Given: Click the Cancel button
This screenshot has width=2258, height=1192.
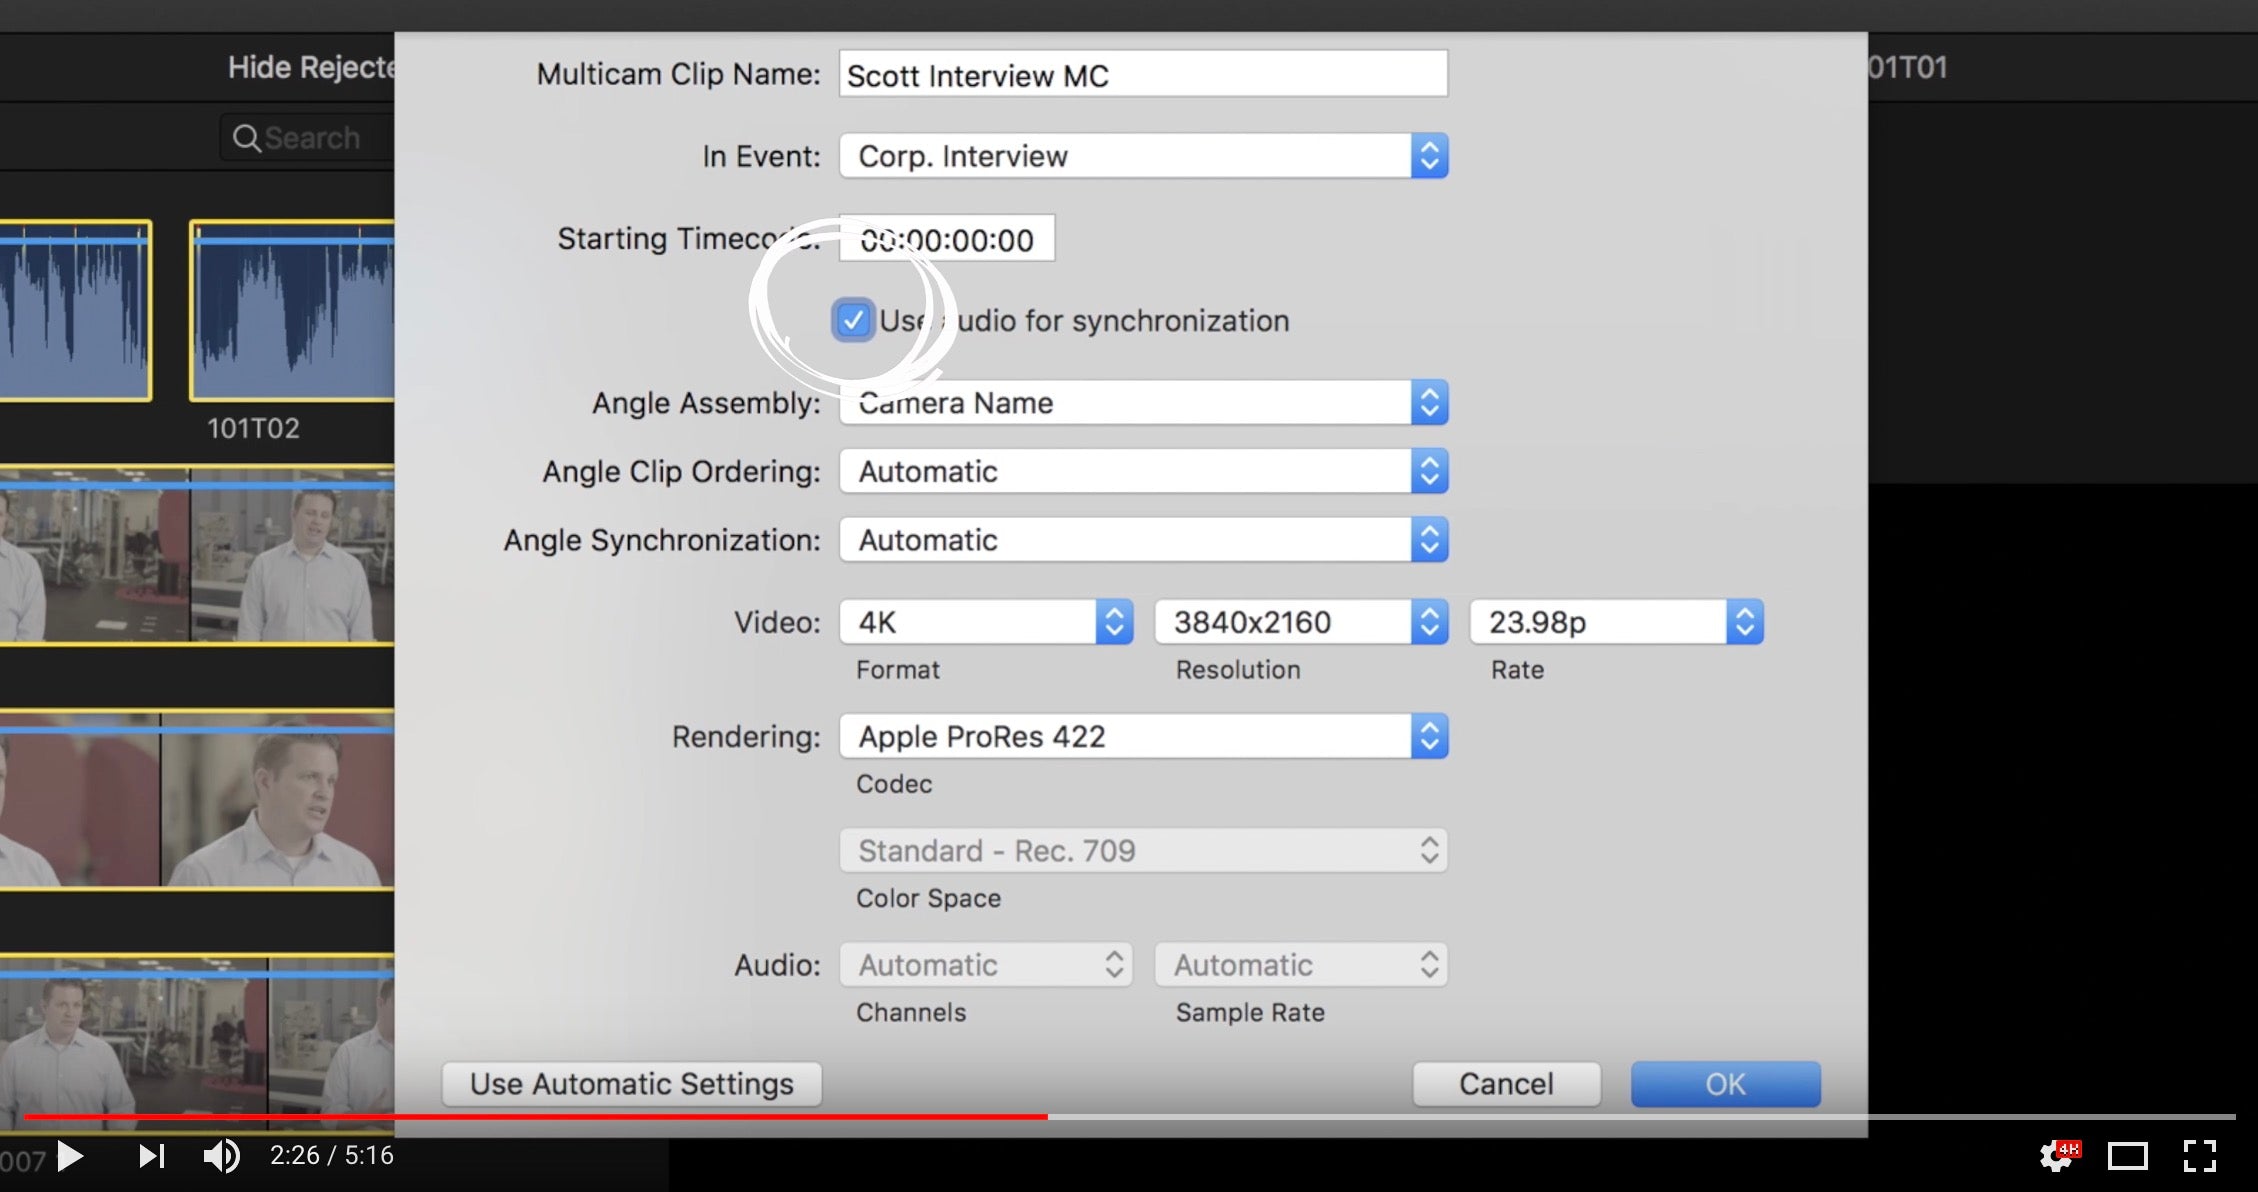Looking at the screenshot, I should pyautogui.click(x=1506, y=1084).
